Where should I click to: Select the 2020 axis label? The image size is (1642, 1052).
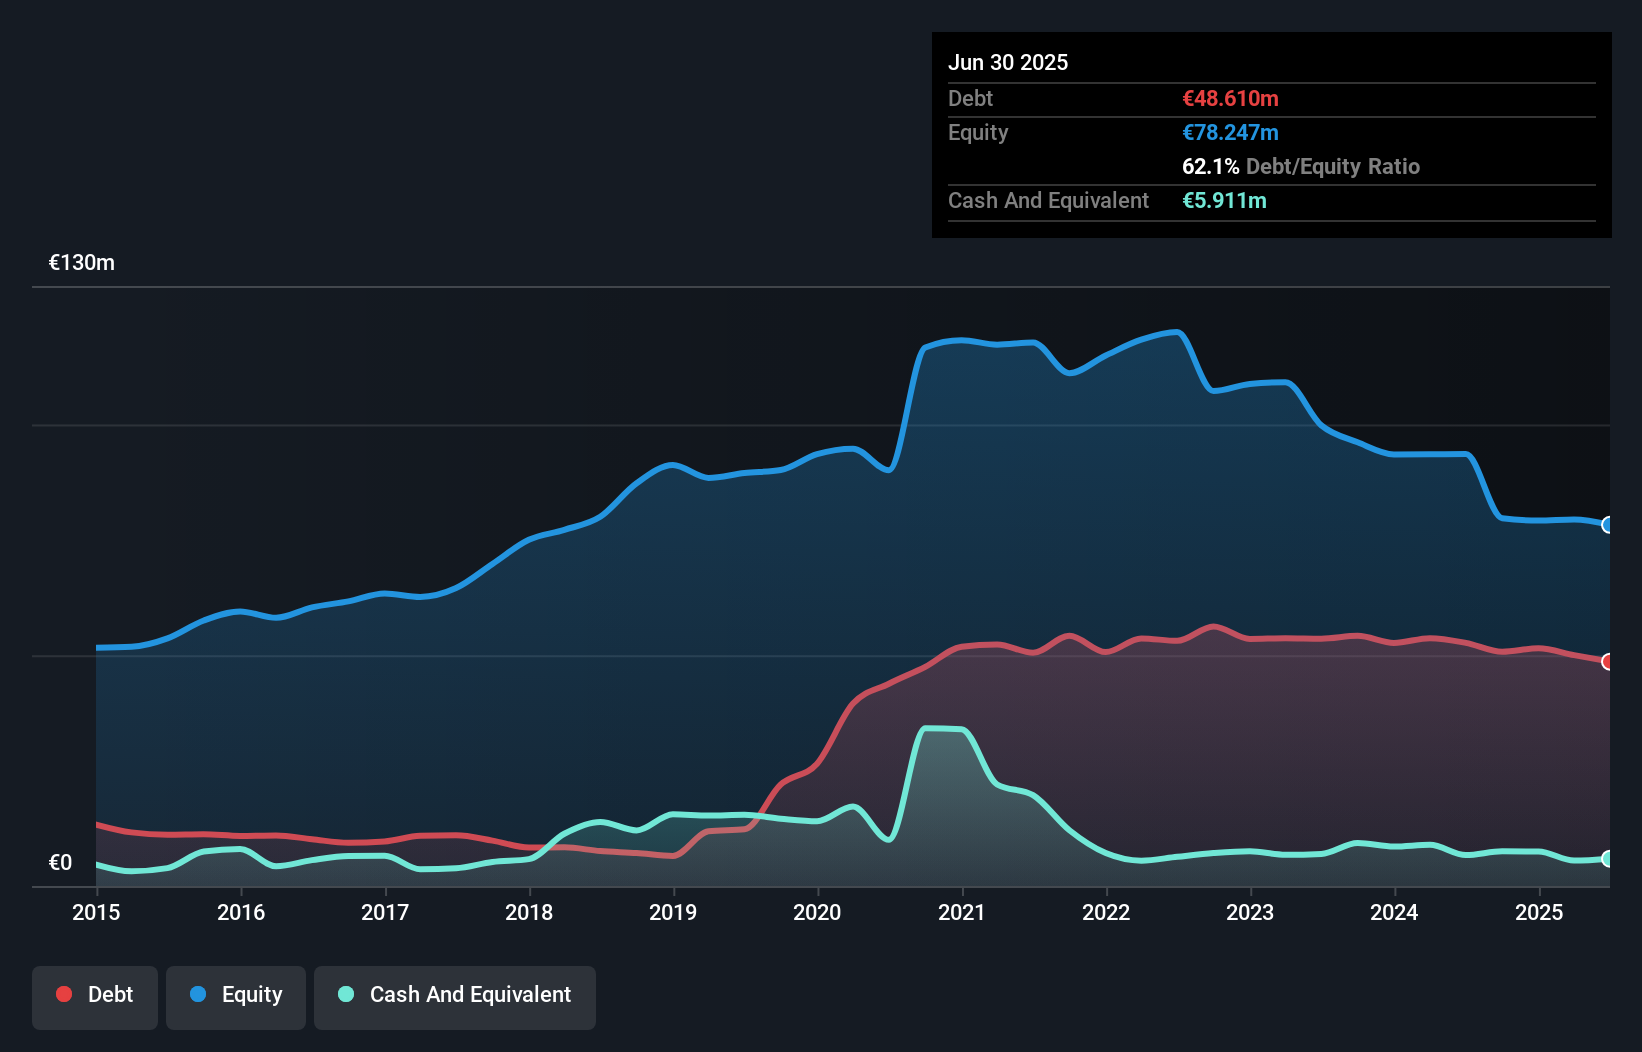click(x=817, y=913)
